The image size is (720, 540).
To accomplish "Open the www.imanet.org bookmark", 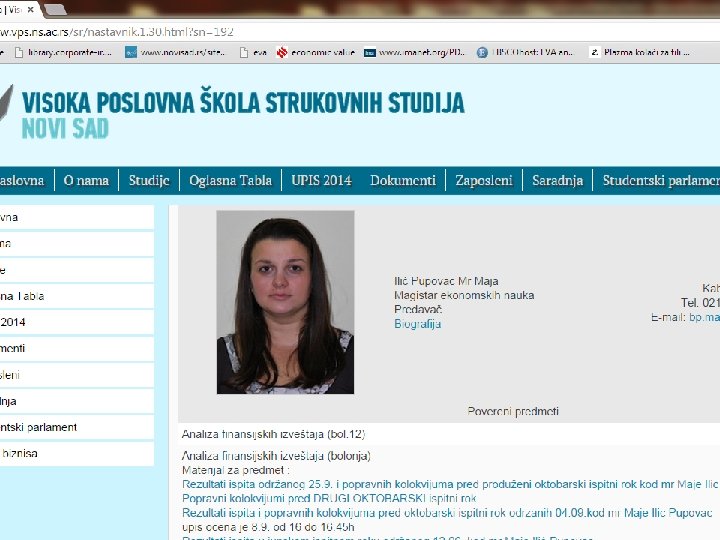I will pyautogui.click(x=415, y=52).
